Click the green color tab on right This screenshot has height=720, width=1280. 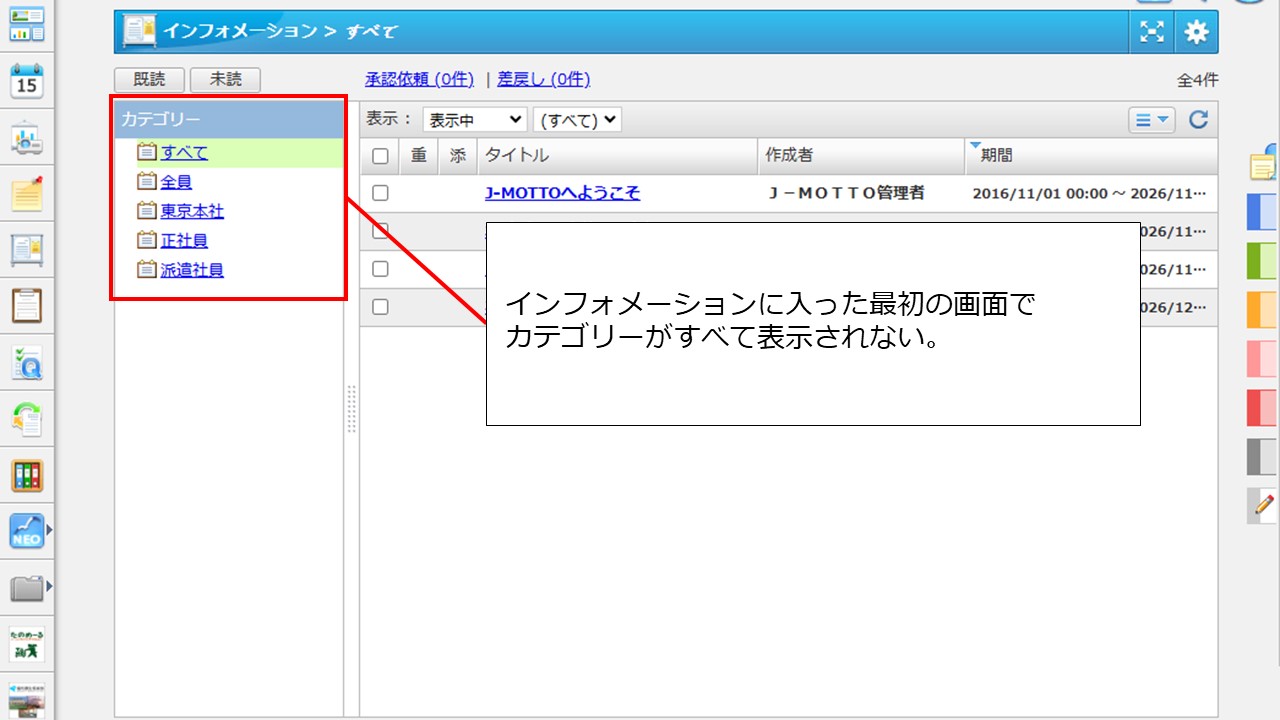click(1263, 260)
